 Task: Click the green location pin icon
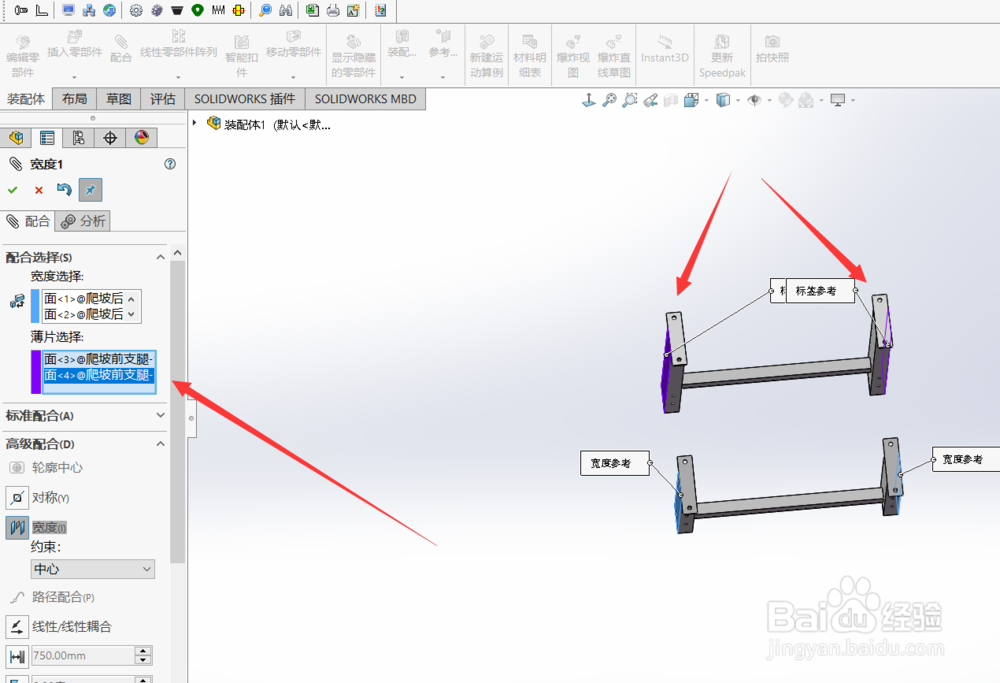click(x=197, y=10)
